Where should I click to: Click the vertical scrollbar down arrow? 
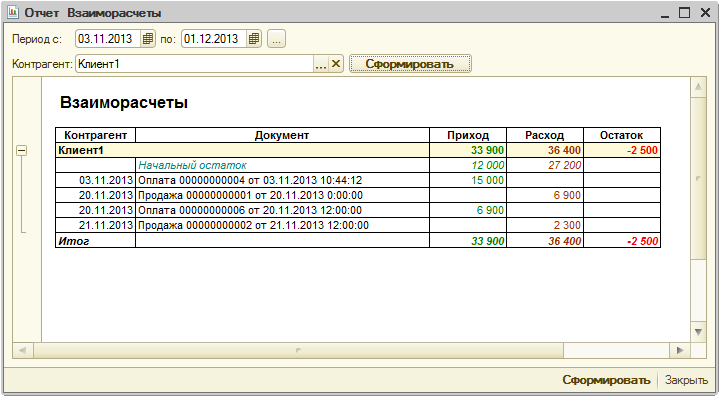tap(698, 331)
